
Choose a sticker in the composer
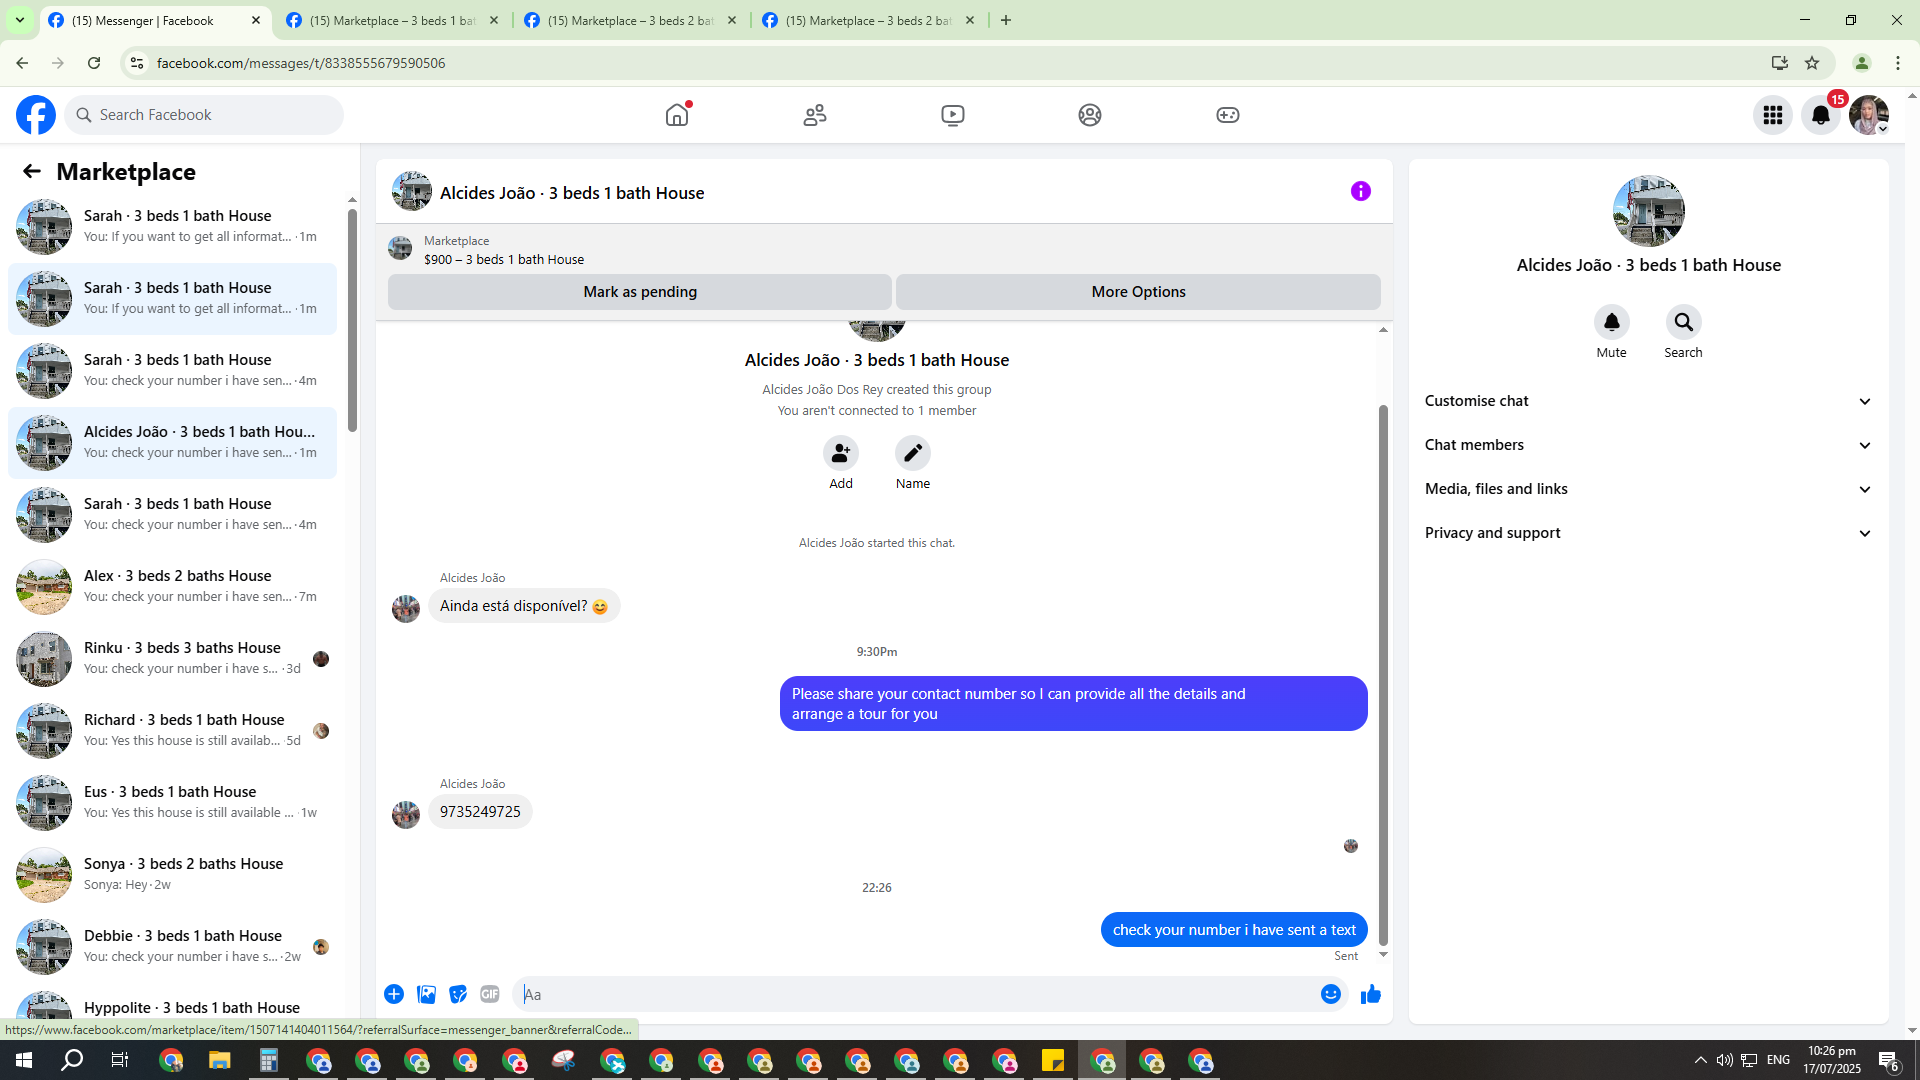458,994
